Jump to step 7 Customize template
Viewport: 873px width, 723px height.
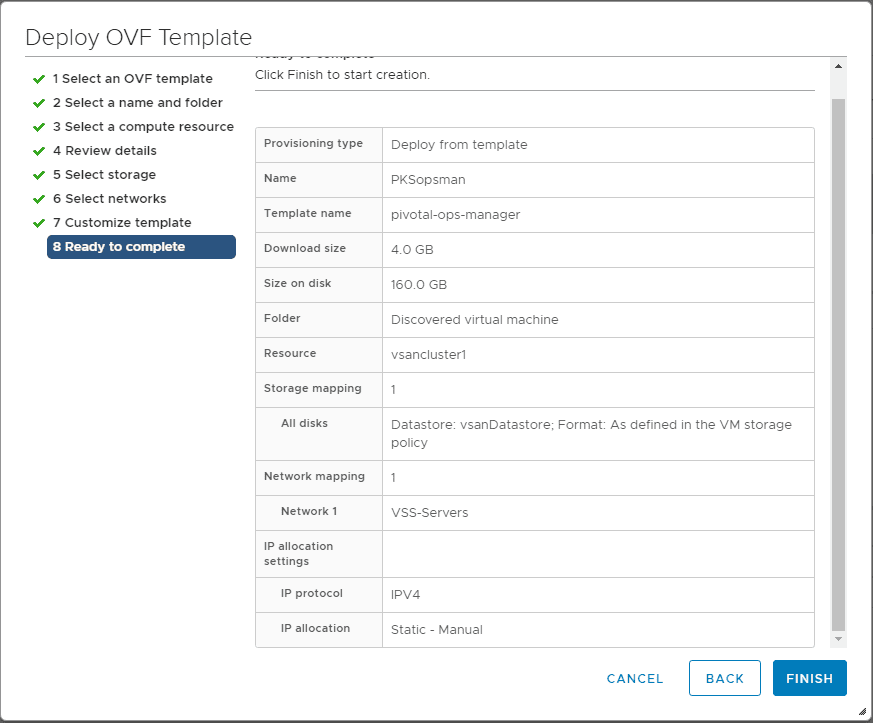pyautogui.click(x=122, y=223)
